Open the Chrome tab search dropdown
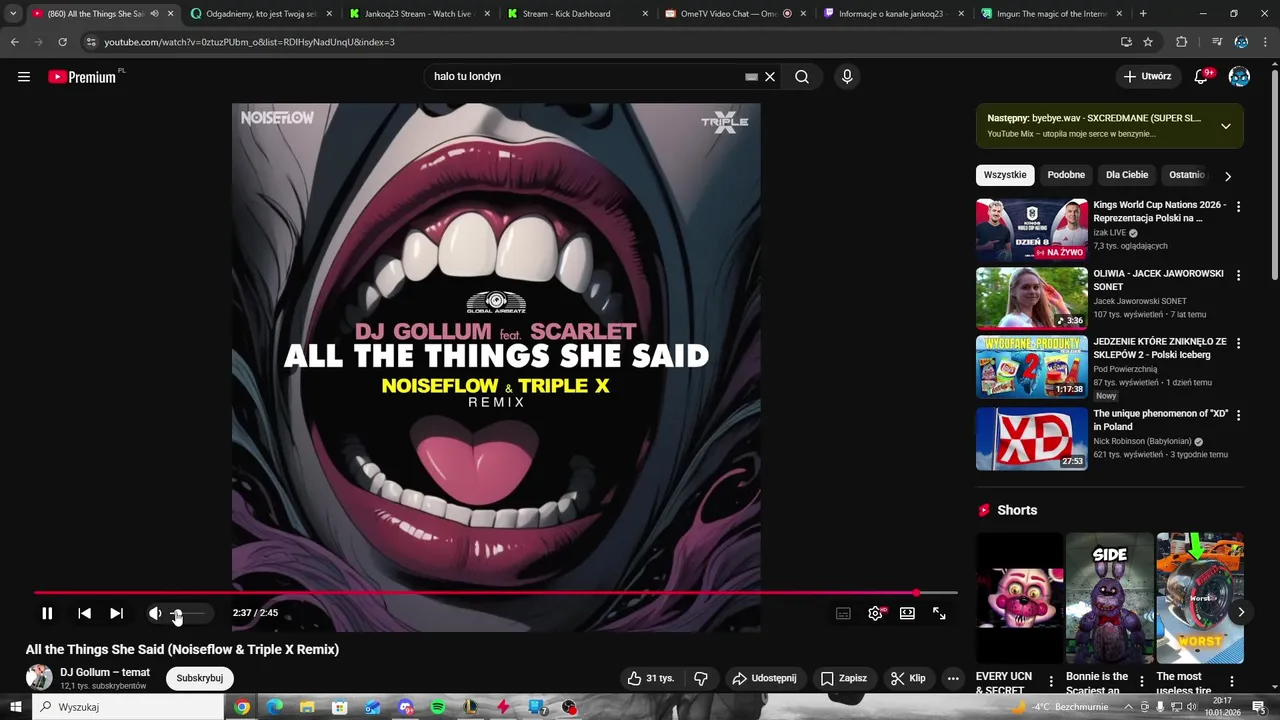This screenshot has width=1280, height=720. [13, 14]
